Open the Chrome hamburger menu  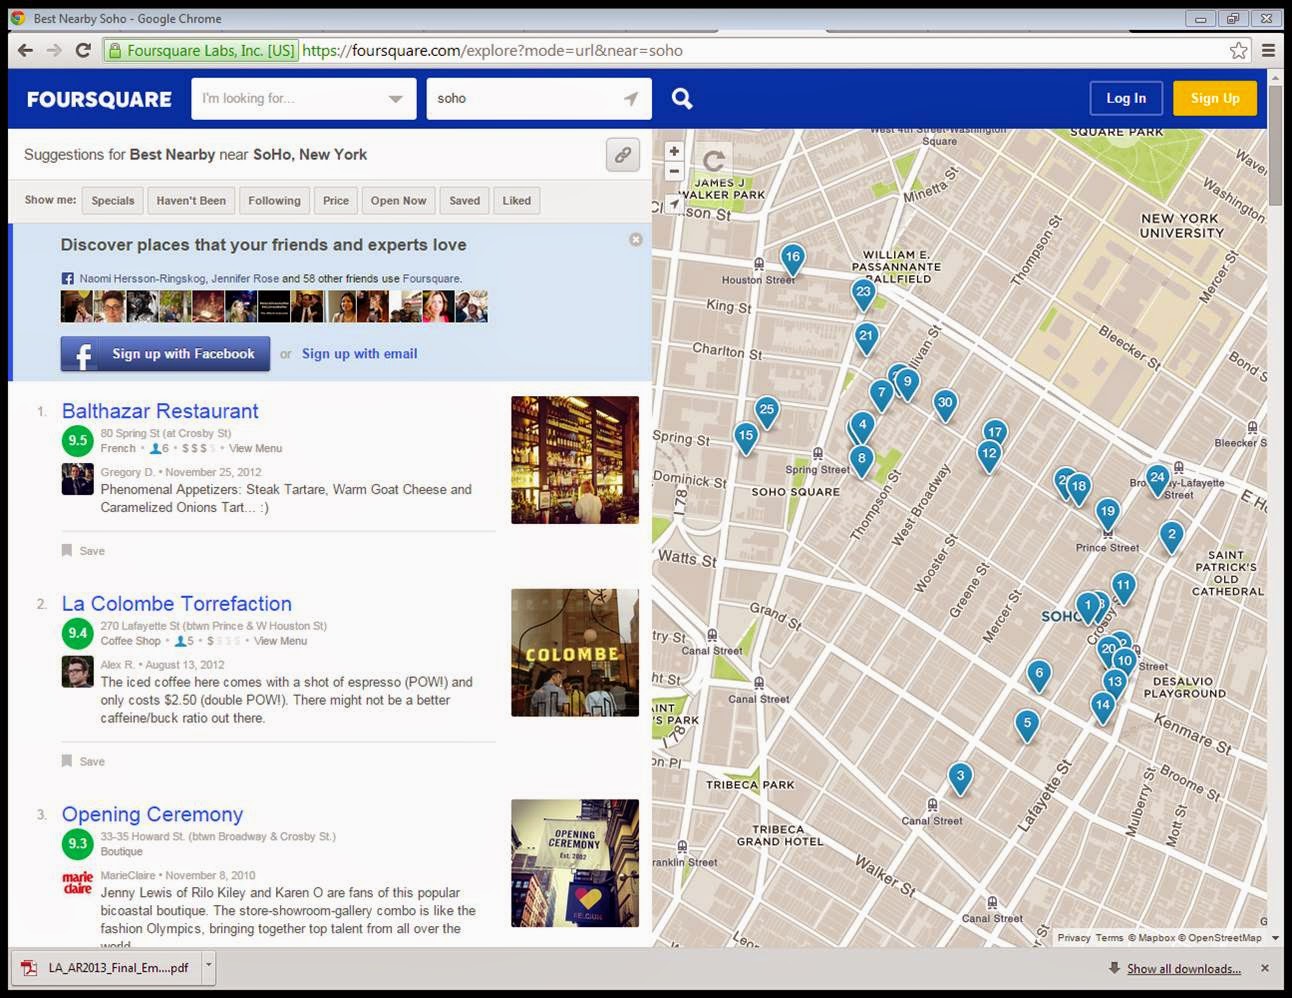point(1268,50)
